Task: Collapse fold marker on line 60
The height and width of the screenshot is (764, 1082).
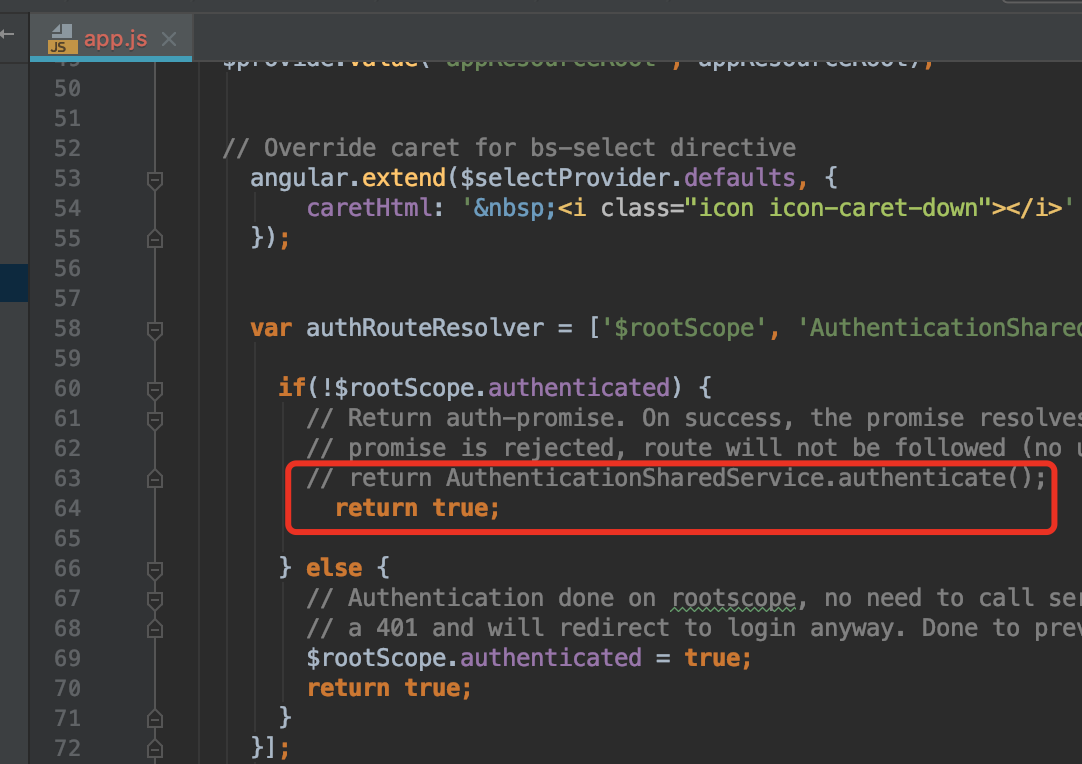Action: [x=155, y=389]
